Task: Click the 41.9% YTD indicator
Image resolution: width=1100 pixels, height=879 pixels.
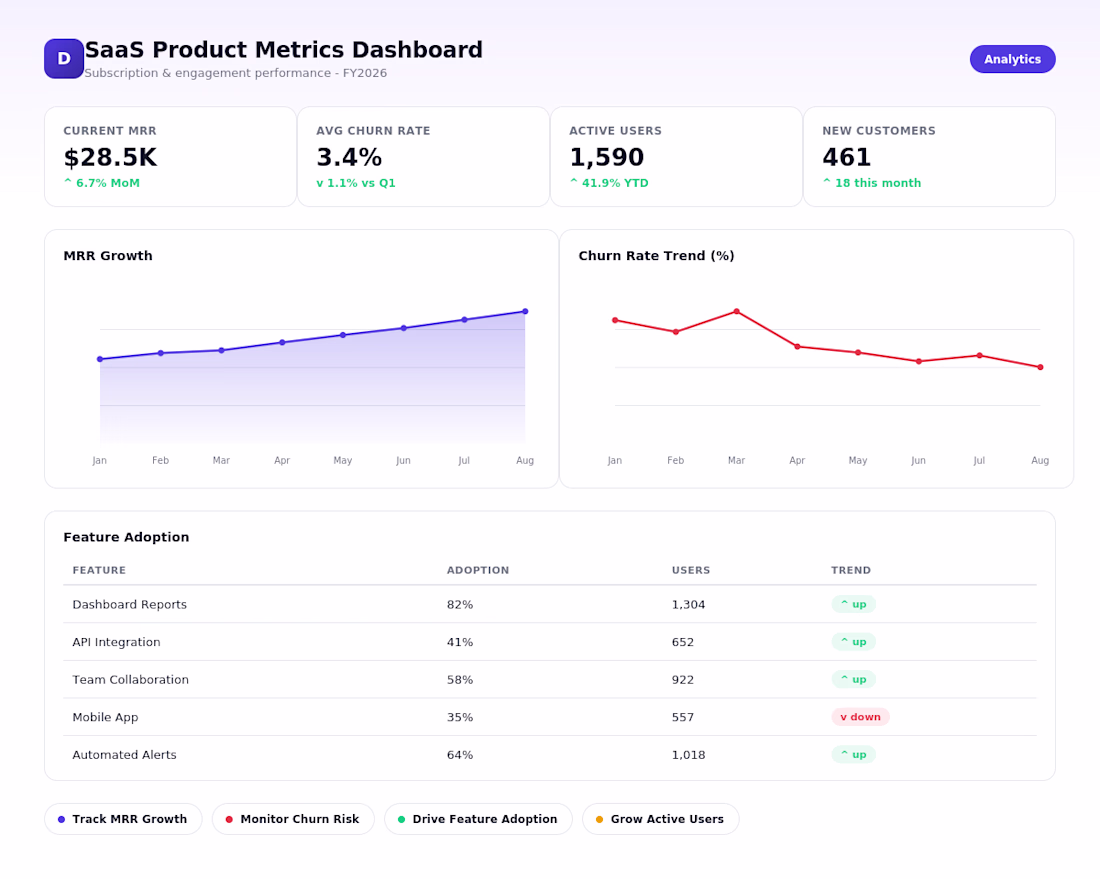Action: tap(608, 182)
